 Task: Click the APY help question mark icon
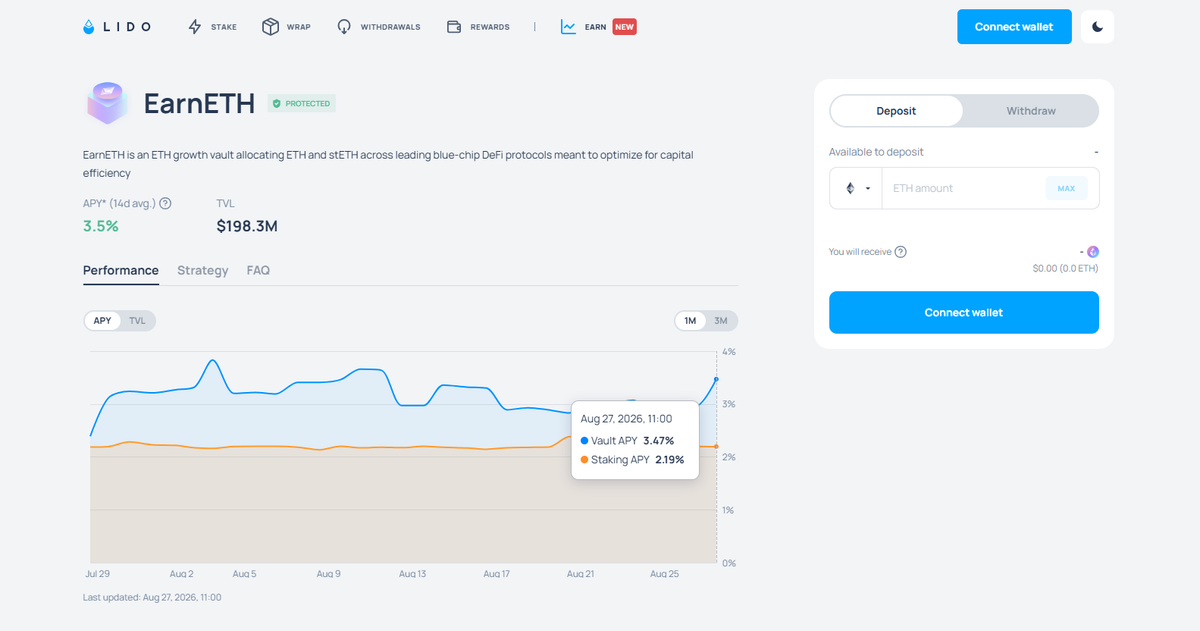coord(166,203)
